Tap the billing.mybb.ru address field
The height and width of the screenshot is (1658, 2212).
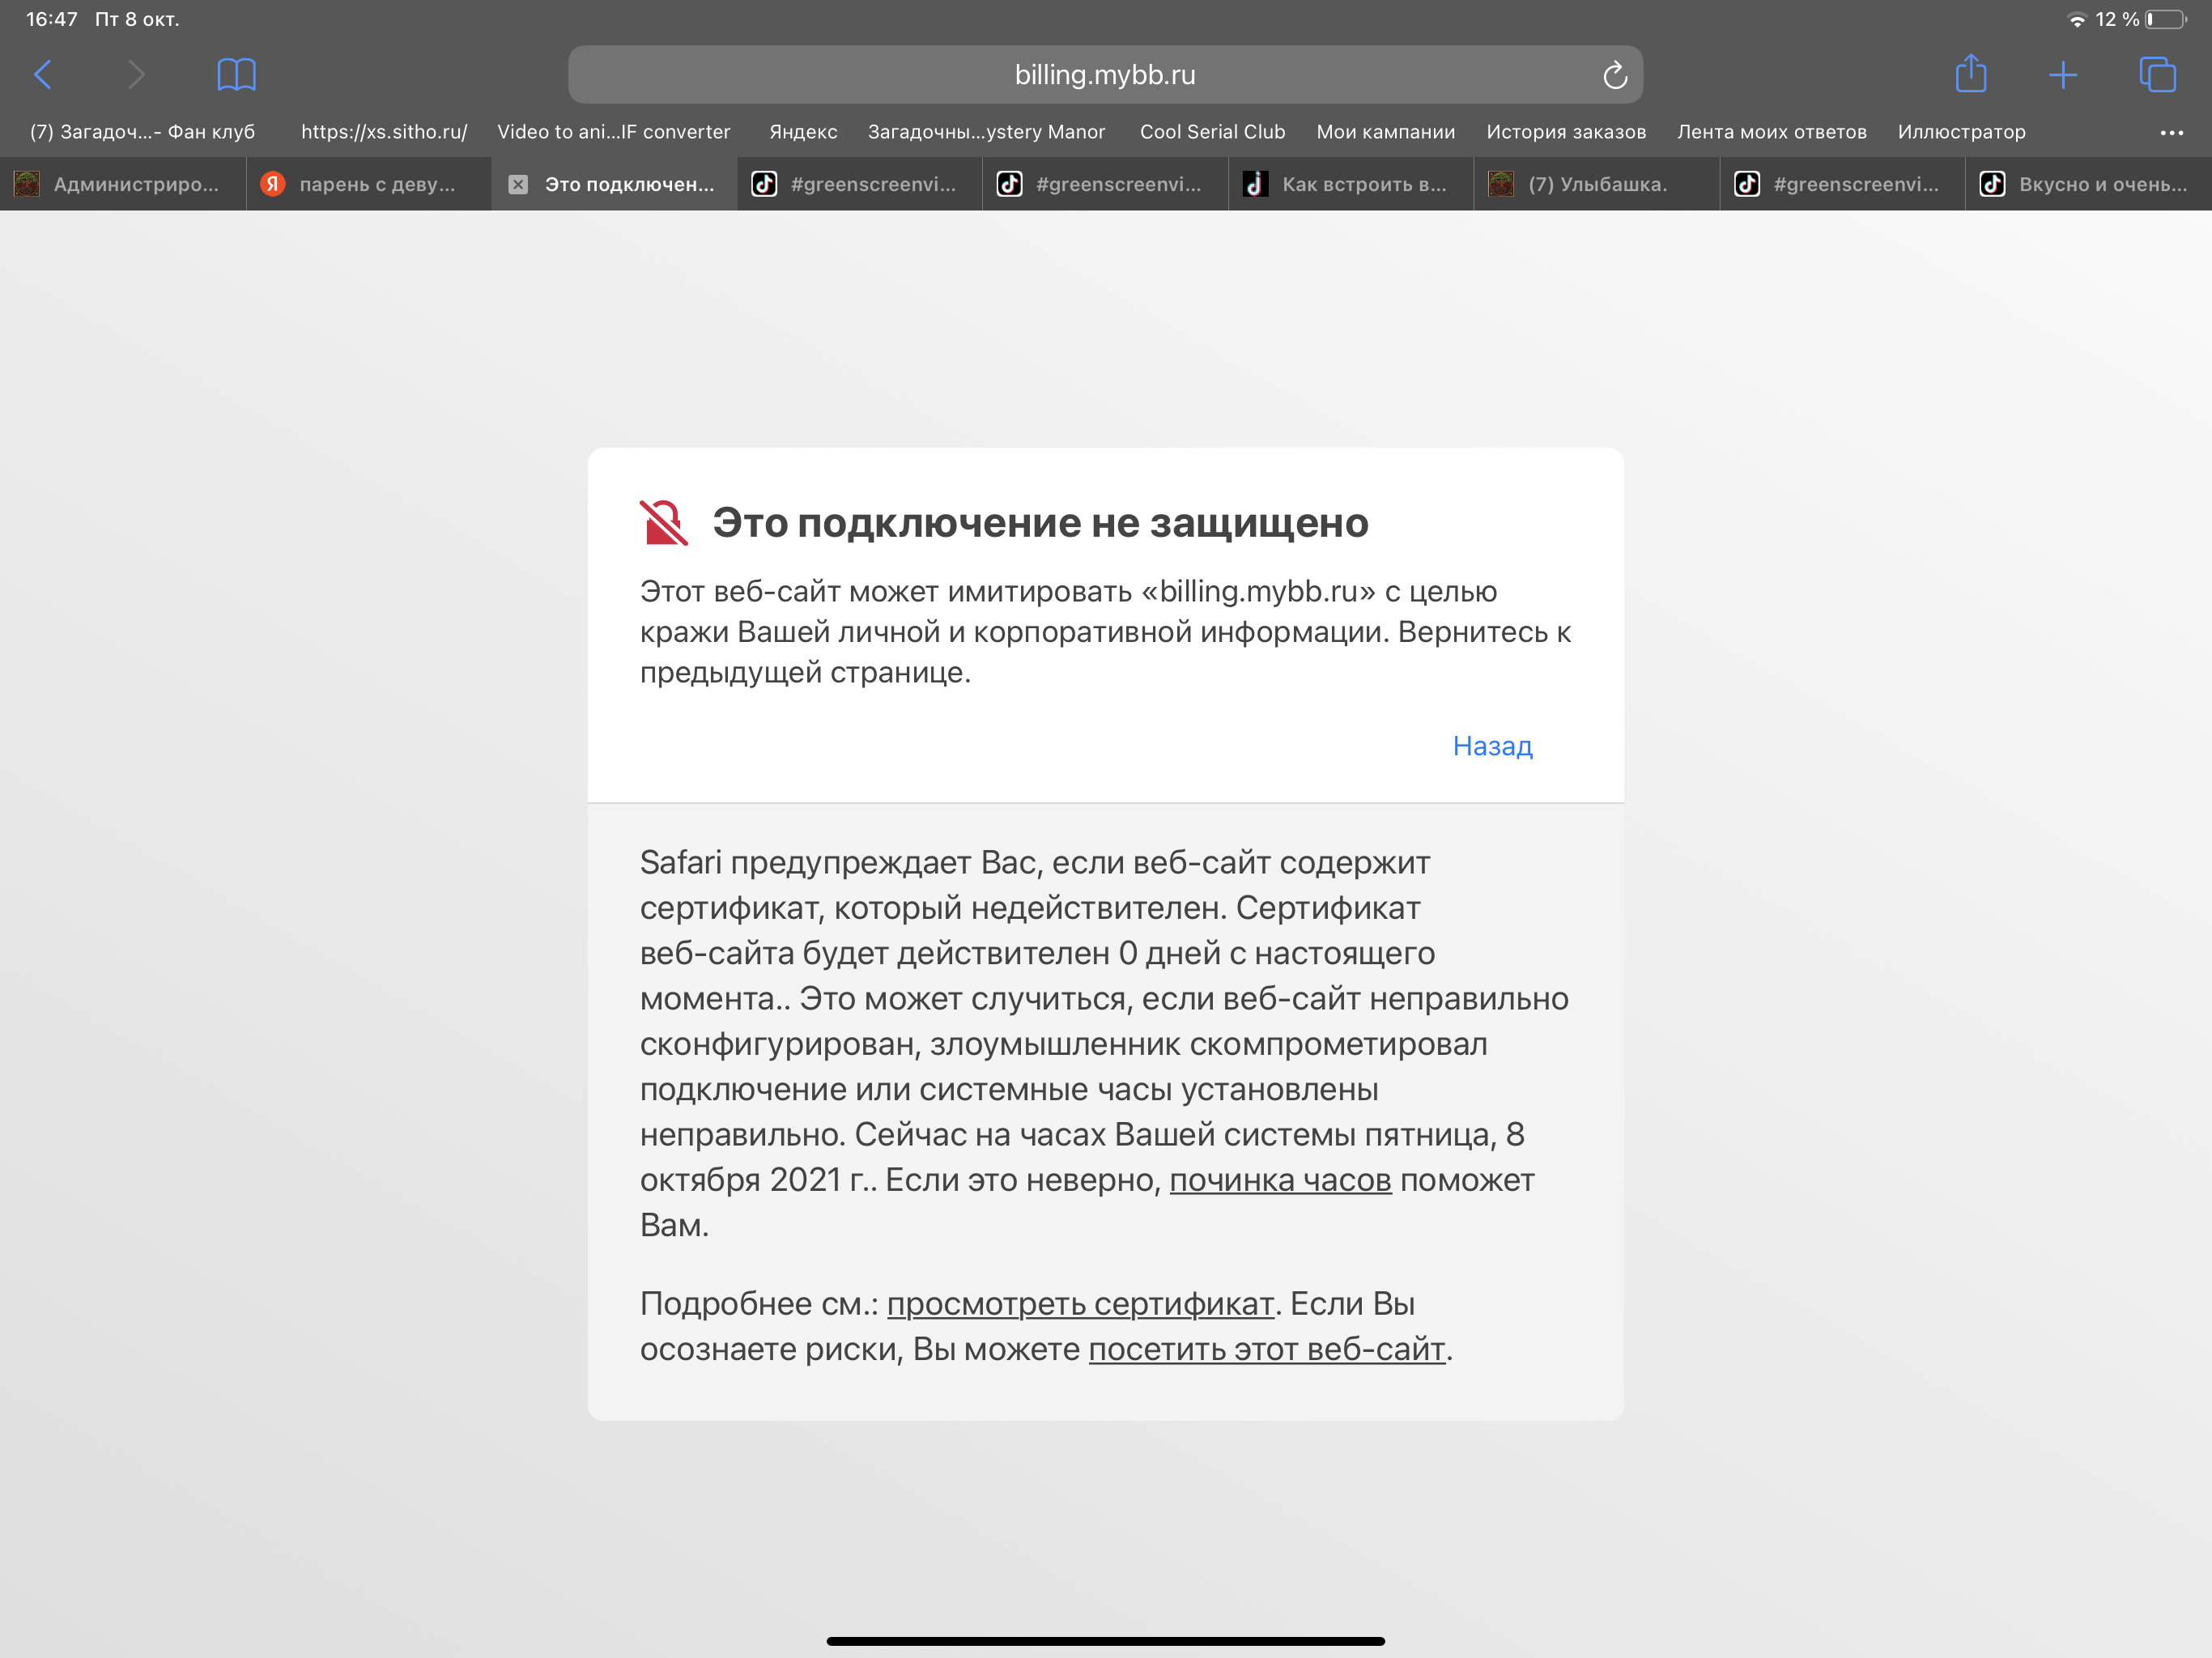point(1105,75)
